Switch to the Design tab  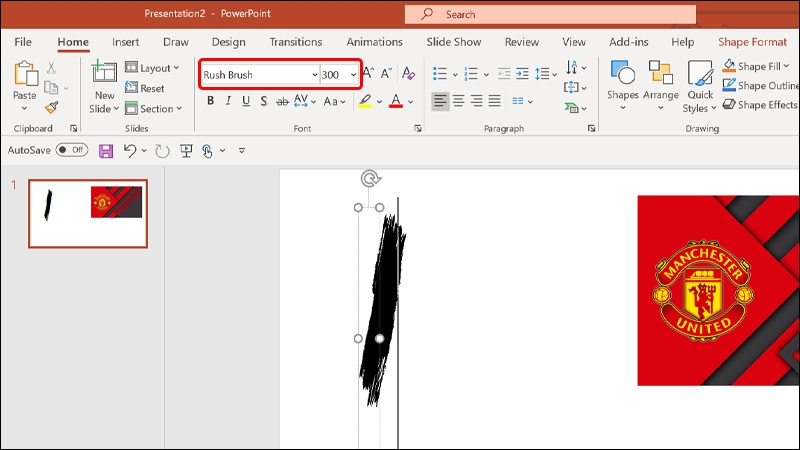229,42
